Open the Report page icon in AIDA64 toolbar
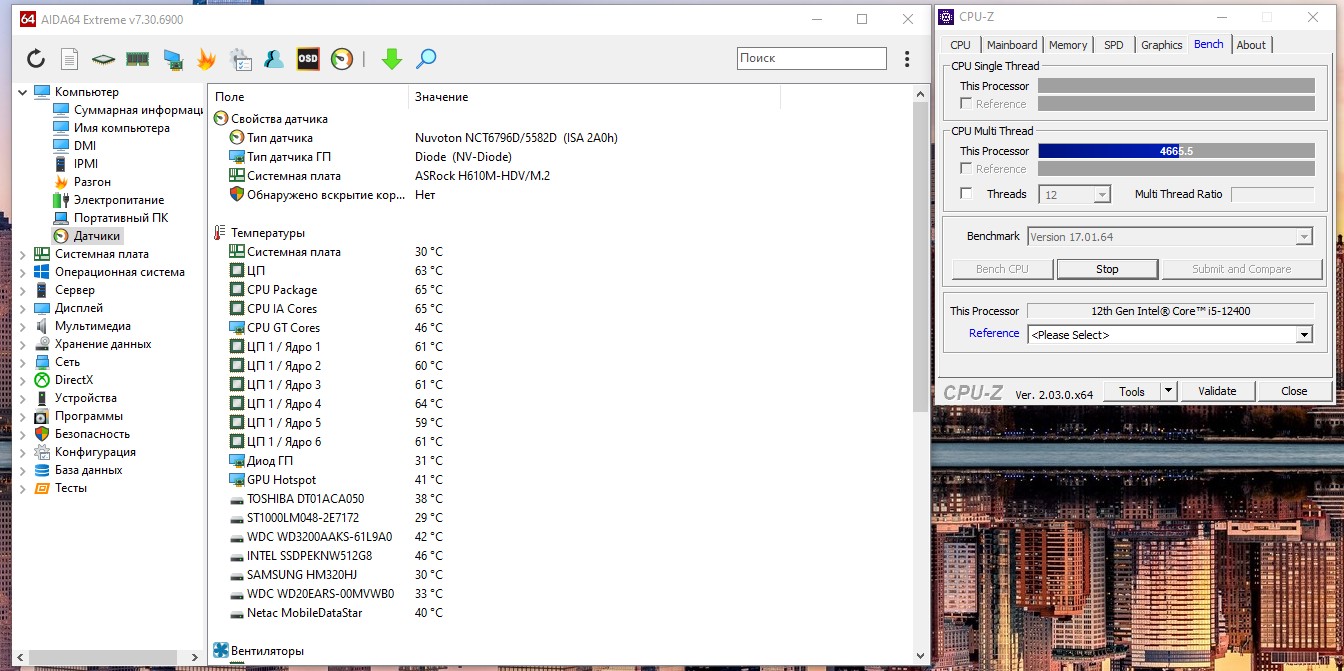 pyautogui.click(x=69, y=59)
